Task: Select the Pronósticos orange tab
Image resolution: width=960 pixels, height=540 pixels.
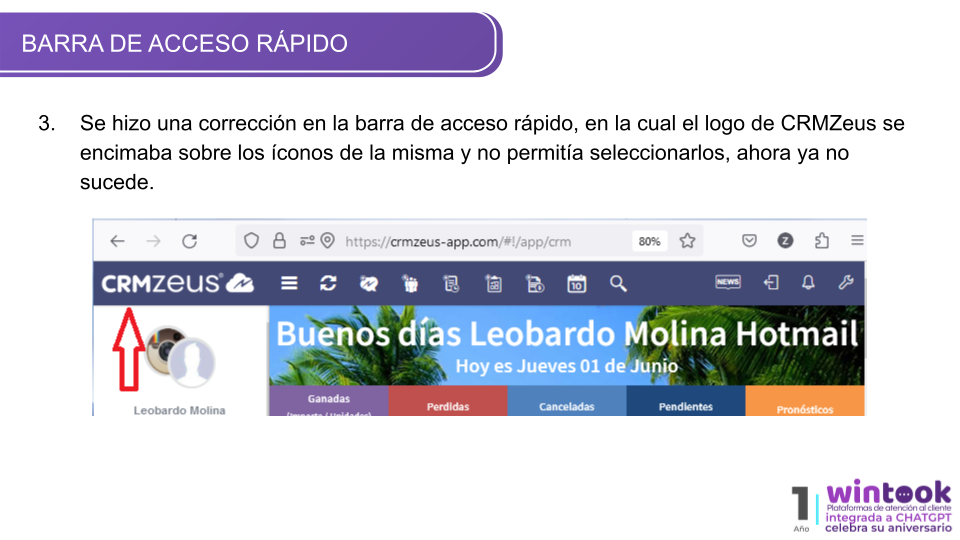Action: [804, 400]
